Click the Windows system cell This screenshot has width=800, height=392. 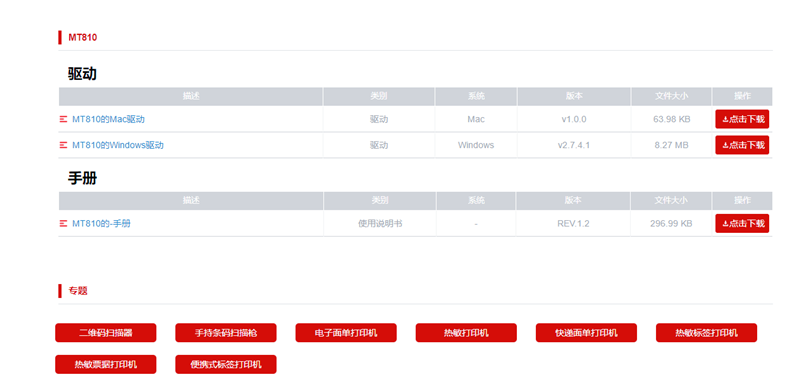click(476, 145)
